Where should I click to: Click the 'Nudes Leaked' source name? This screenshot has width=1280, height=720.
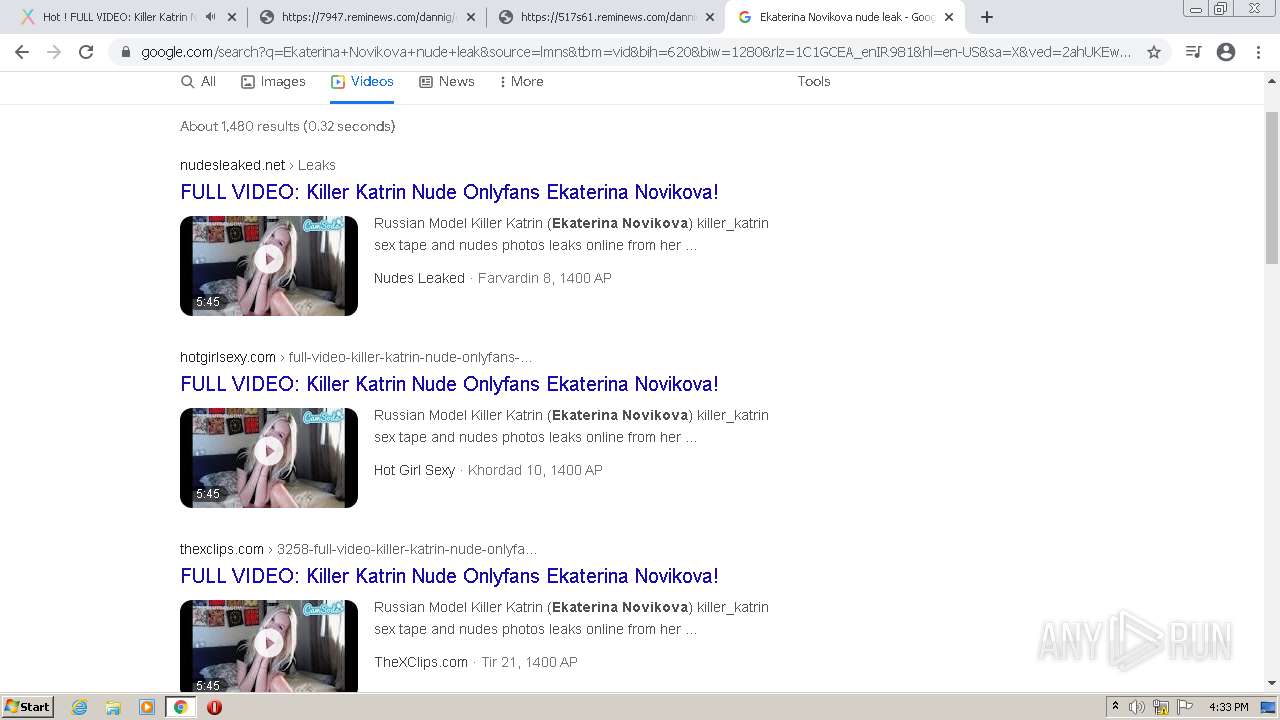click(x=419, y=278)
